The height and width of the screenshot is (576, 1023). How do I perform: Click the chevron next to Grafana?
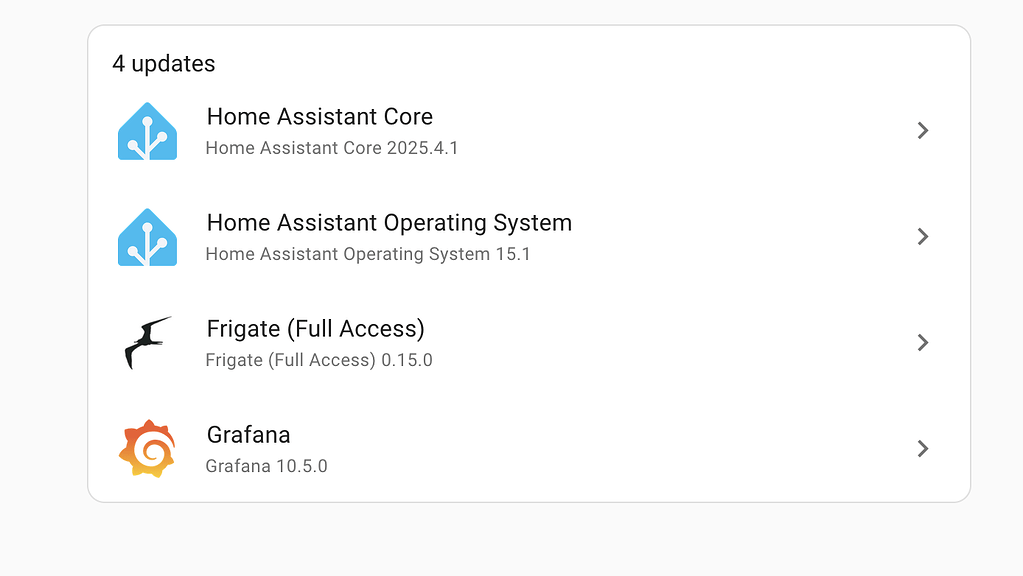click(x=923, y=449)
